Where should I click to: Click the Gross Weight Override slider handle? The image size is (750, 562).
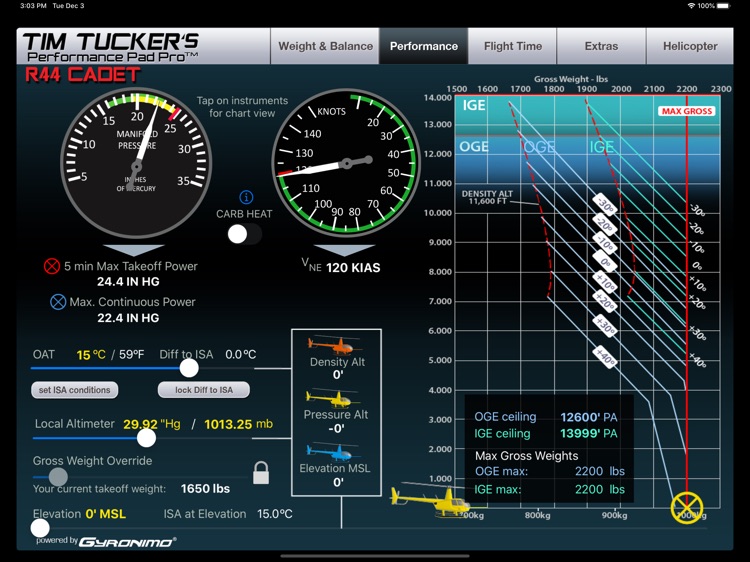click(x=58, y=477)
